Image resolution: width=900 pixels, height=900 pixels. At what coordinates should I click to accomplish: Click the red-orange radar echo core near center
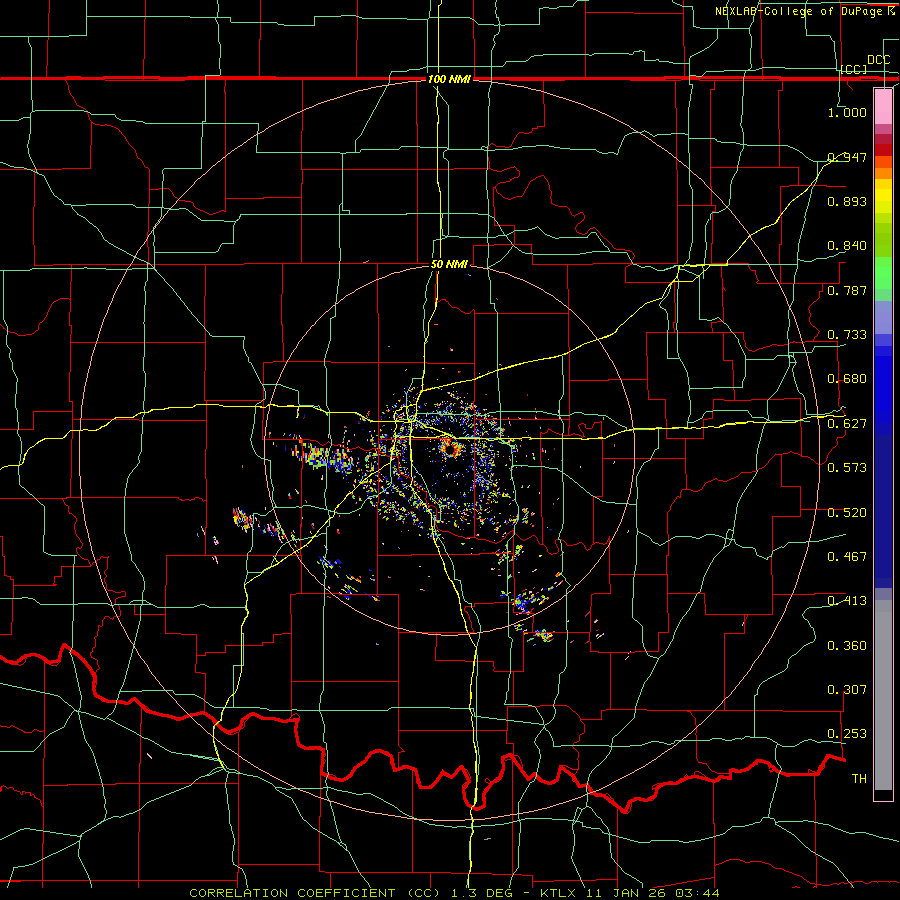click(x=450, y=448)
